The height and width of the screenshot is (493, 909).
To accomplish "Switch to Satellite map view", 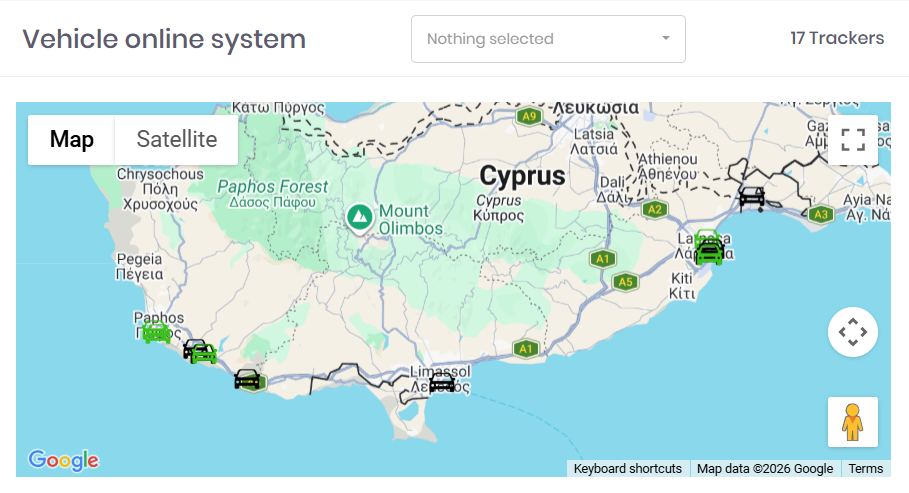I will pyautogui.click(x=176, y=140).
